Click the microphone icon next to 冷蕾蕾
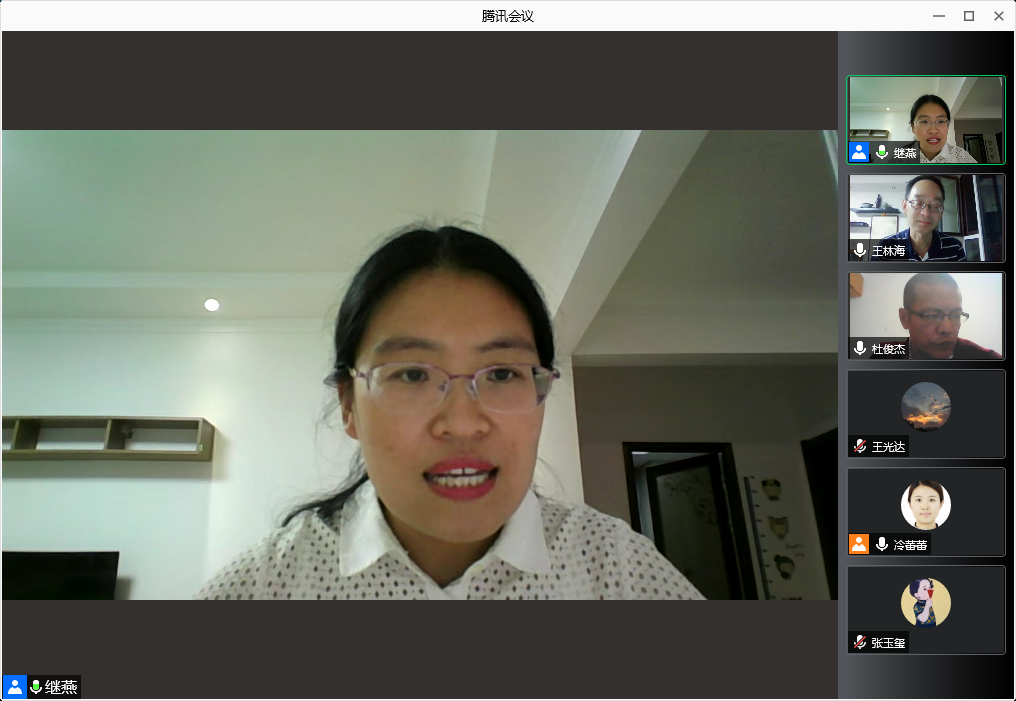Screen dimensions: 1016x701 [x=882, y=544]
